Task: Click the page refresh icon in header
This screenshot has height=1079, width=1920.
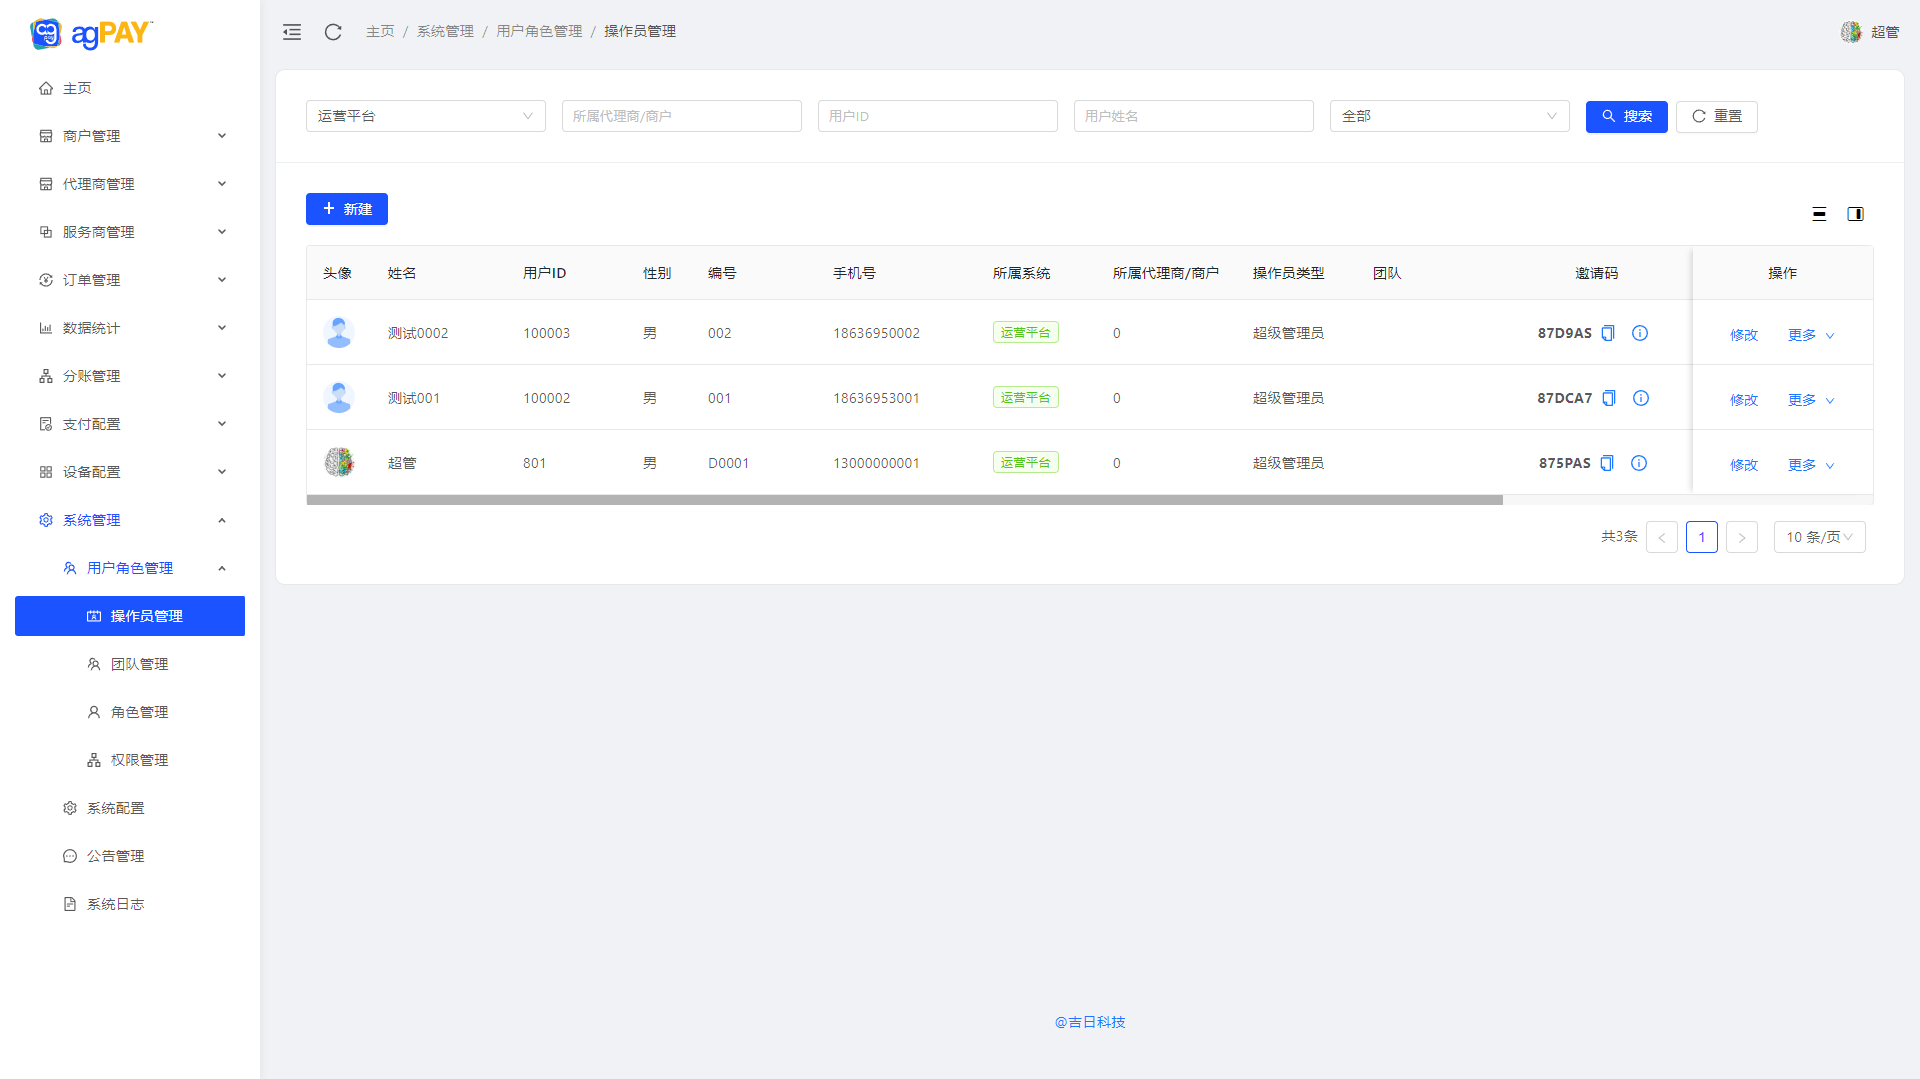Action: 333,32
